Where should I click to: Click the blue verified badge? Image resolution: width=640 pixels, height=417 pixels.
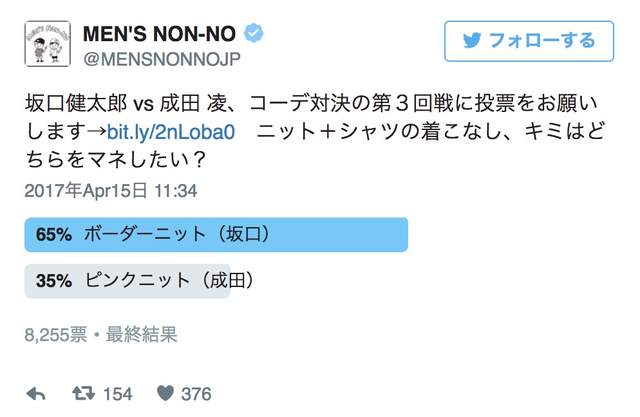tap(257, 36)
